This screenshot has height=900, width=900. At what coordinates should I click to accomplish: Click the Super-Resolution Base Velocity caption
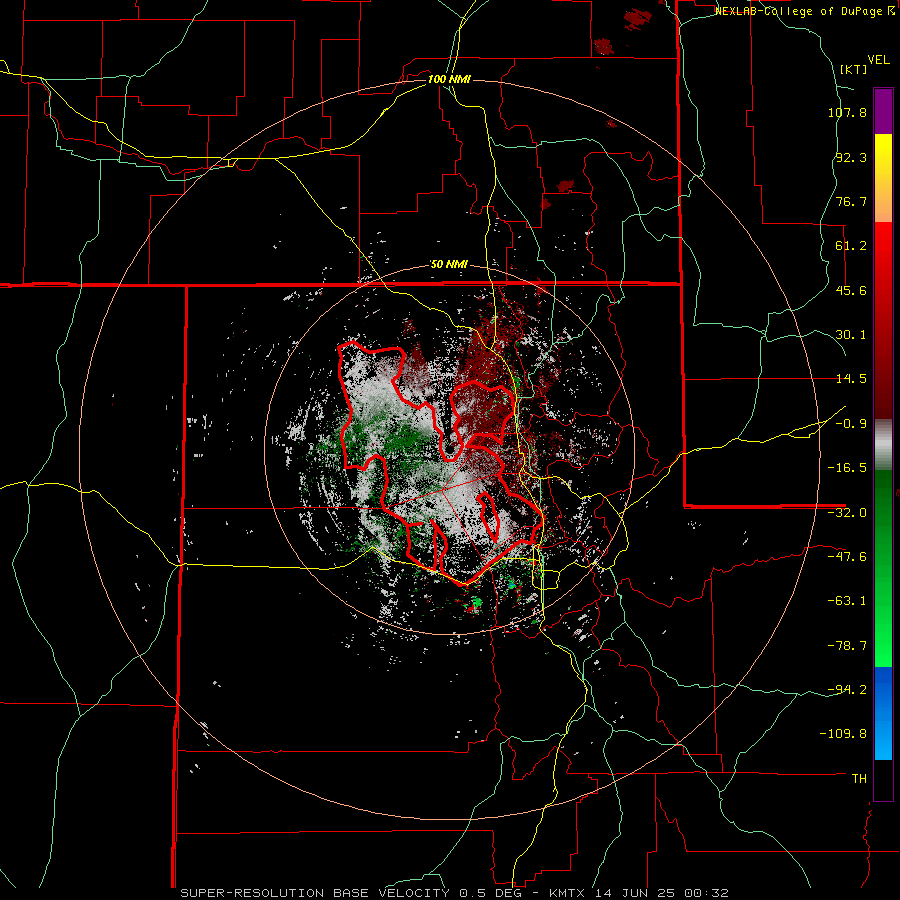point(455,893)
